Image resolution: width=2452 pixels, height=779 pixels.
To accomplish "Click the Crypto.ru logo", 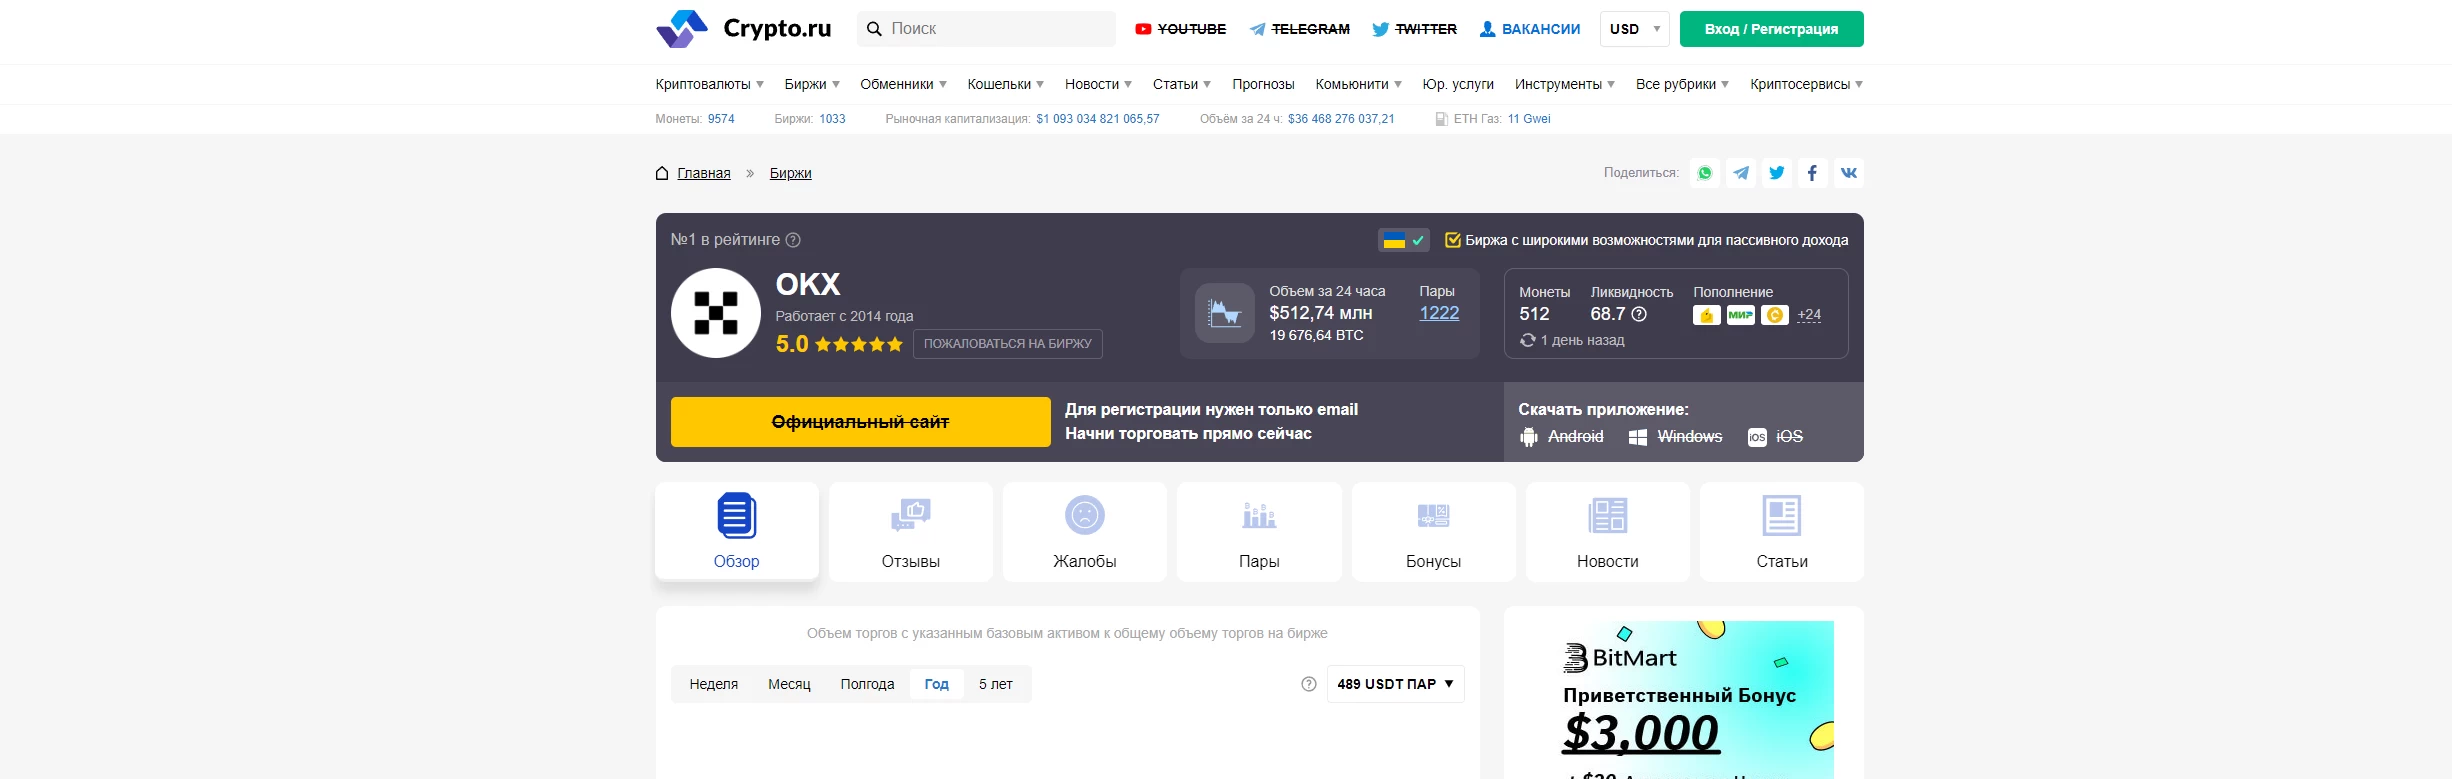I will tap(744, 29).
